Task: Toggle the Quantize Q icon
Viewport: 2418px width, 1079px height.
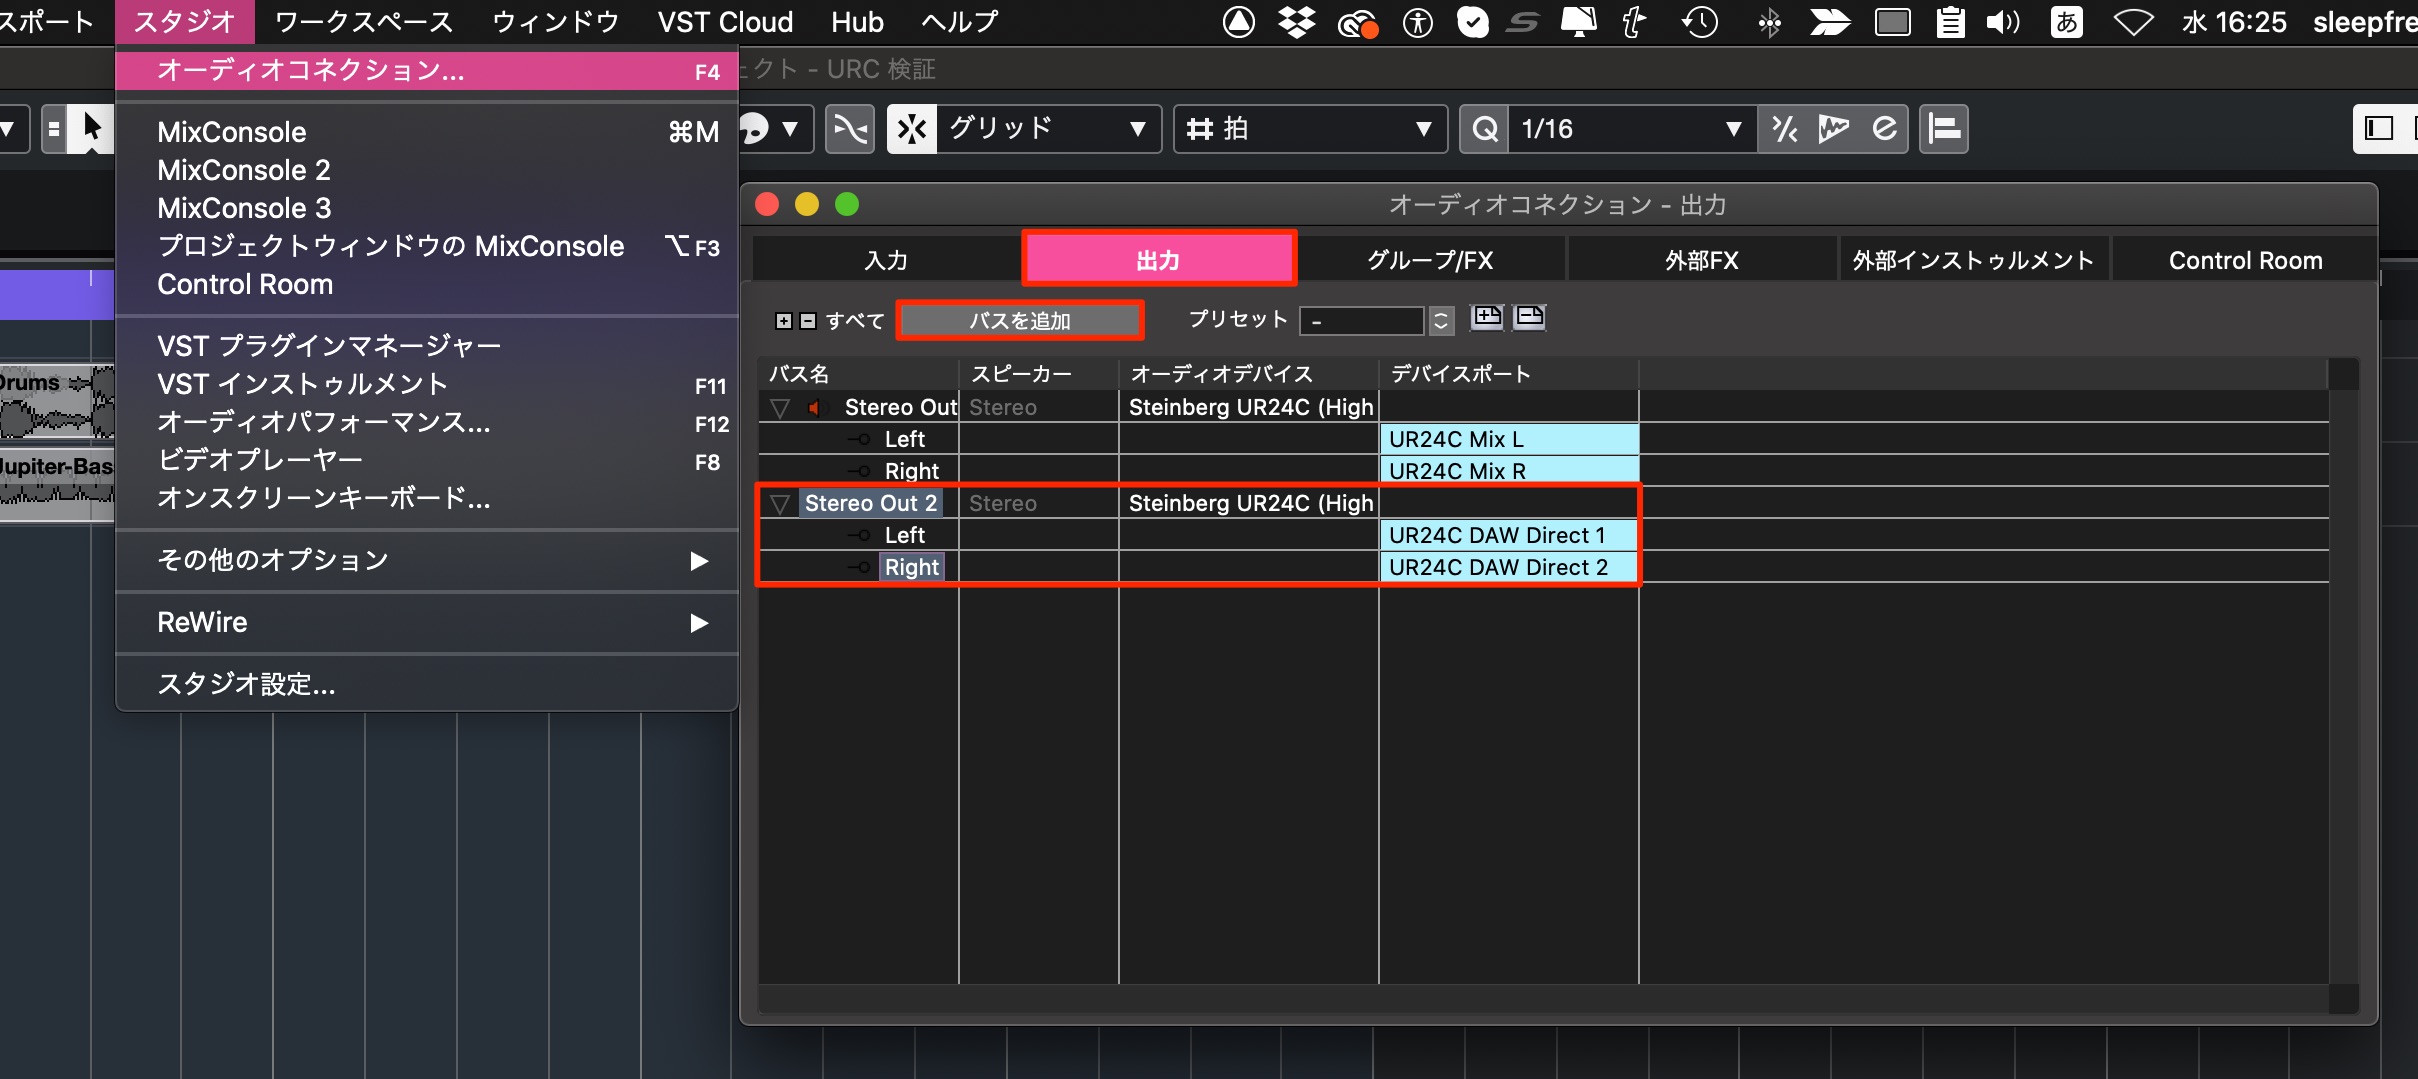Action: pos(1485,129)
